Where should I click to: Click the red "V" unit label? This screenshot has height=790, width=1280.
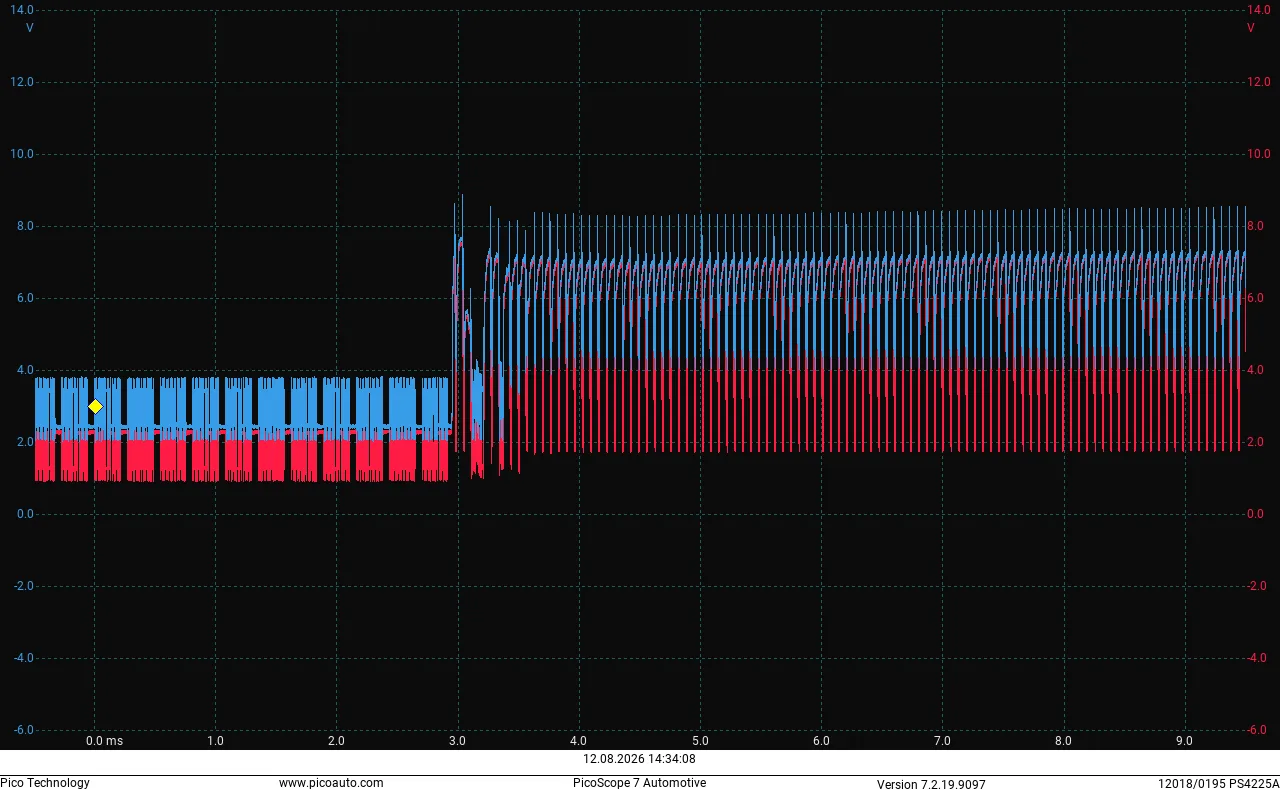pyautogui.click(x=1251, y=28)
